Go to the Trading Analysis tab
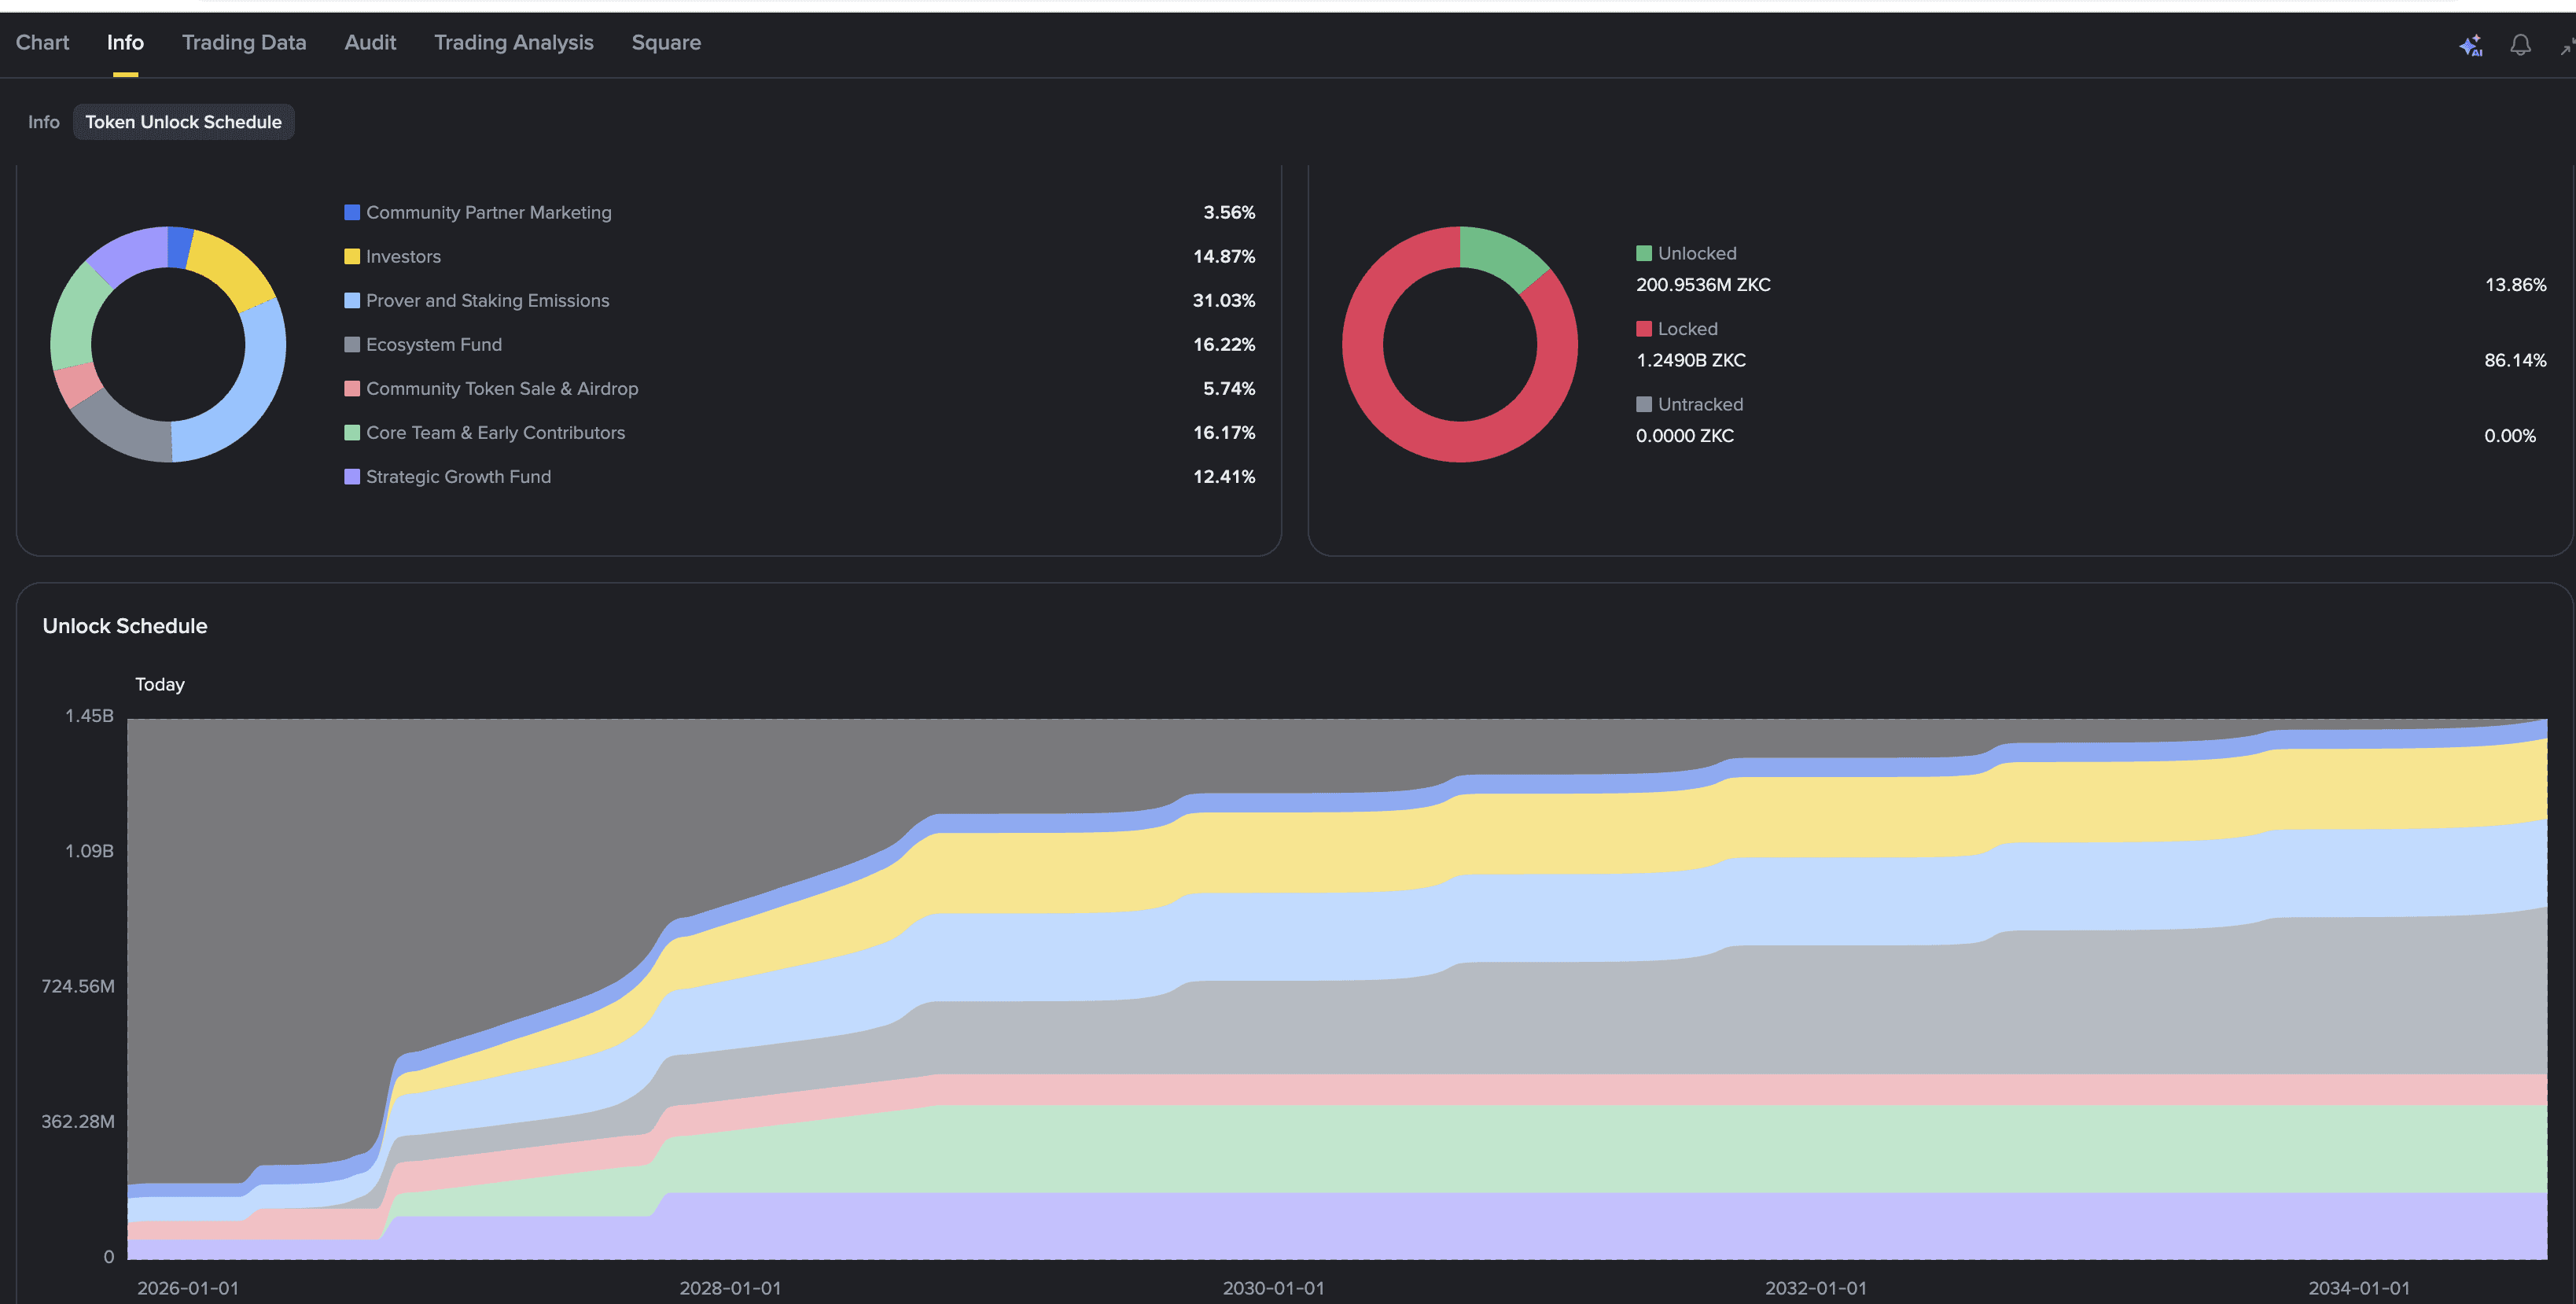2576x1304 pixels. coord(513,43)
